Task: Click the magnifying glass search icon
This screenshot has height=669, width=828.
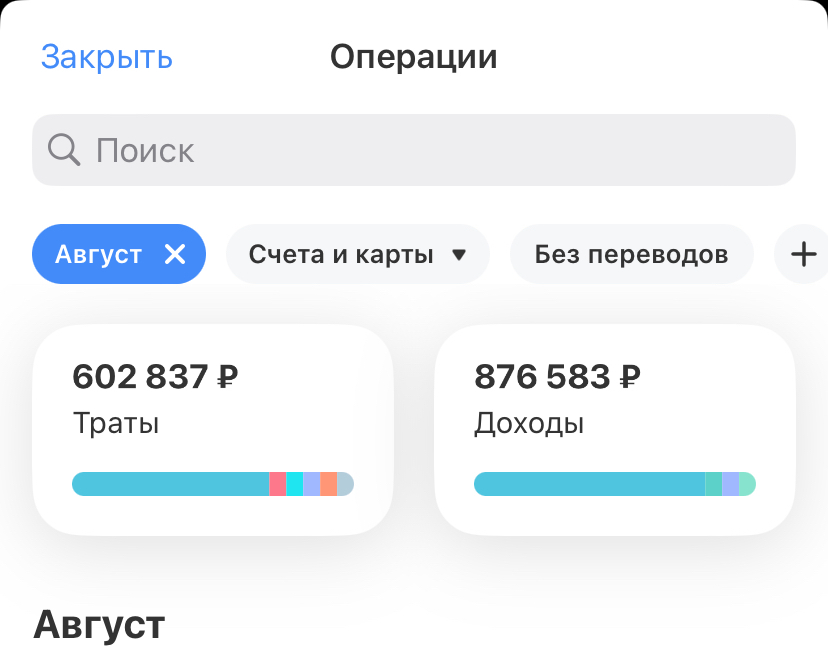Action: (x=64, y=151)
